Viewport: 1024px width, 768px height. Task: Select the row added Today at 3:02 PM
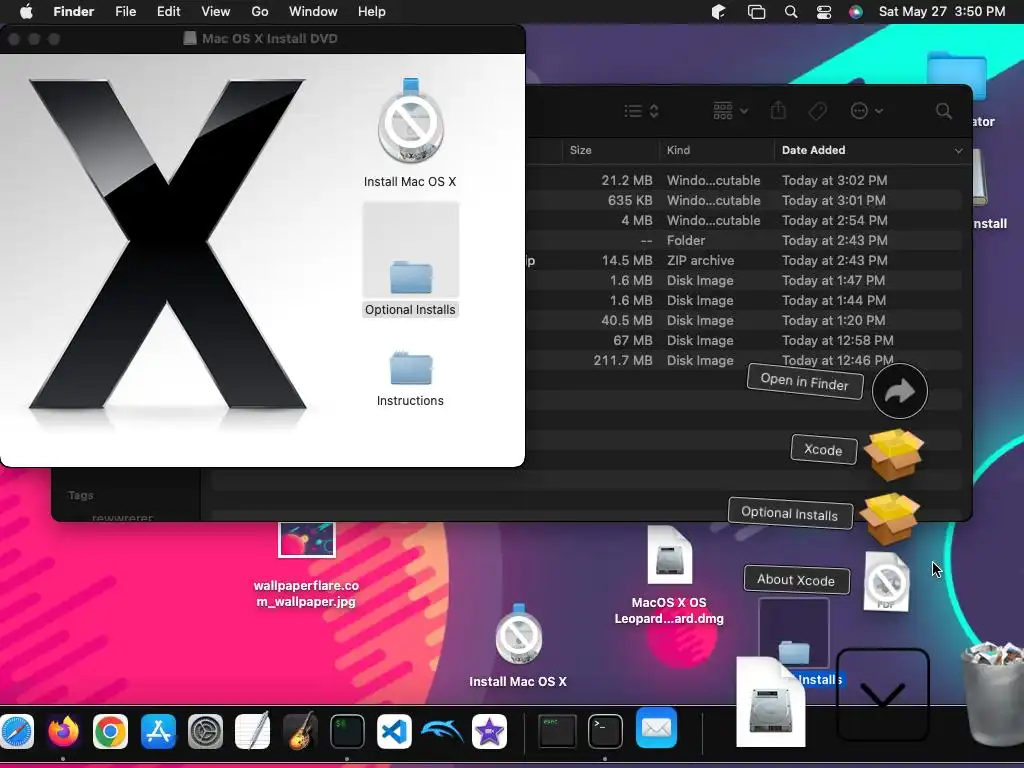coord(744,180)
